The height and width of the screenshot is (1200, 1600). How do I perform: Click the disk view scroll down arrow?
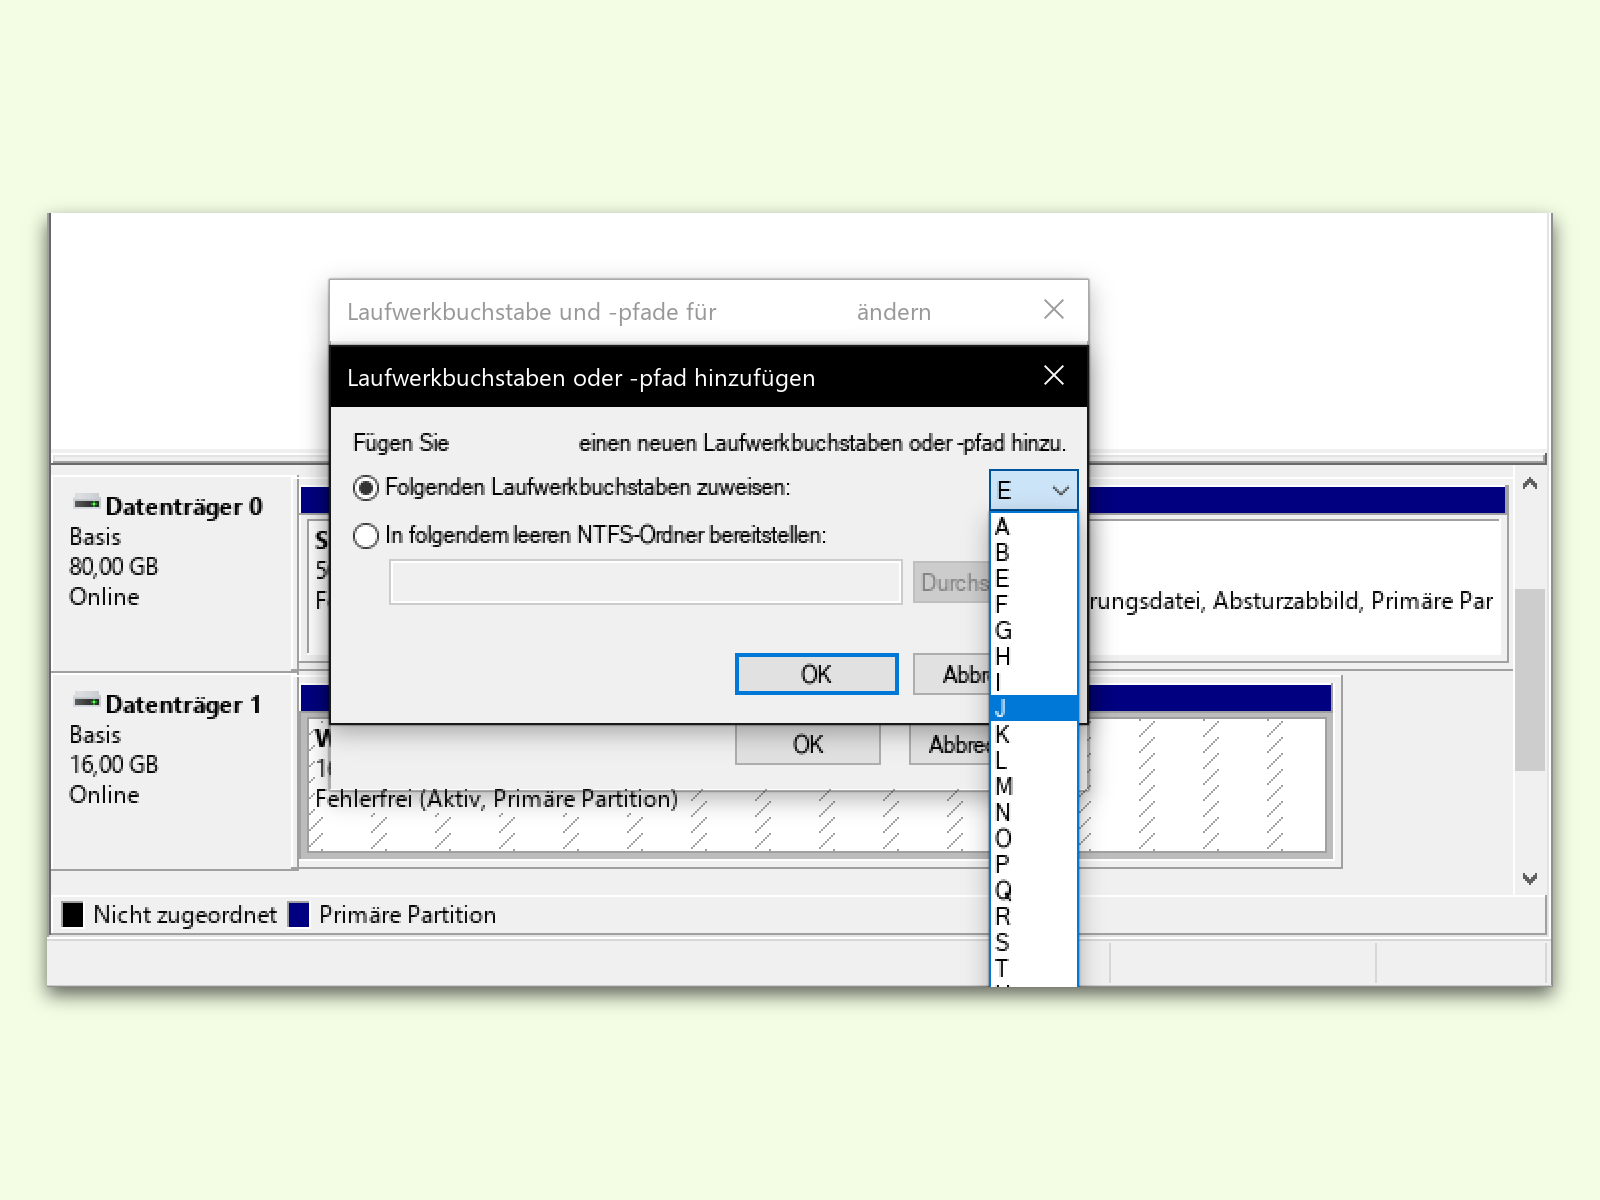[1530, 879]
